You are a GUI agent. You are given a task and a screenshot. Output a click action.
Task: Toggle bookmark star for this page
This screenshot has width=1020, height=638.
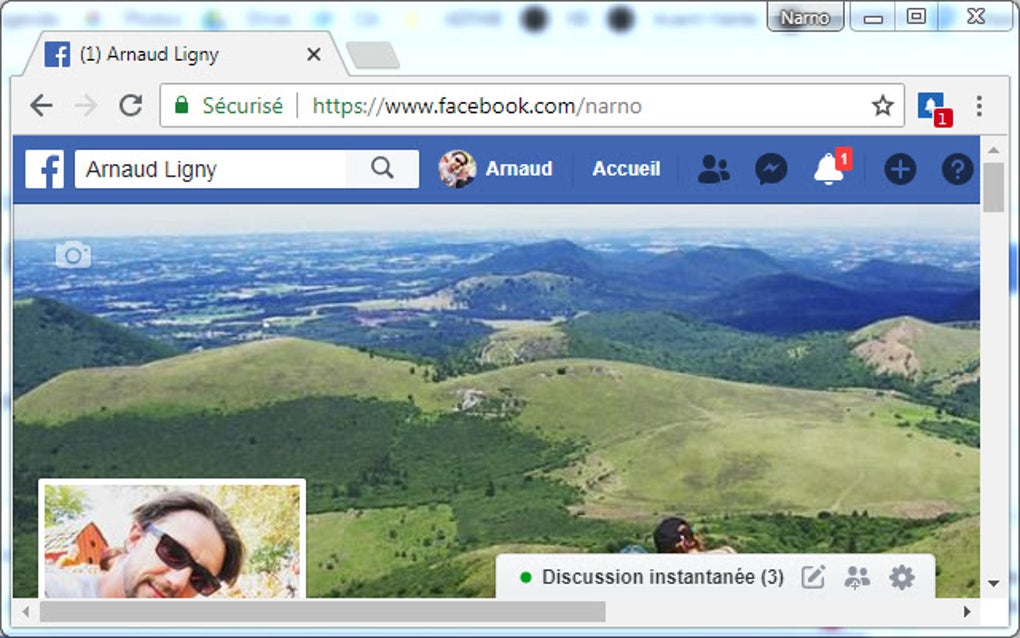click(x=881, y=104)
